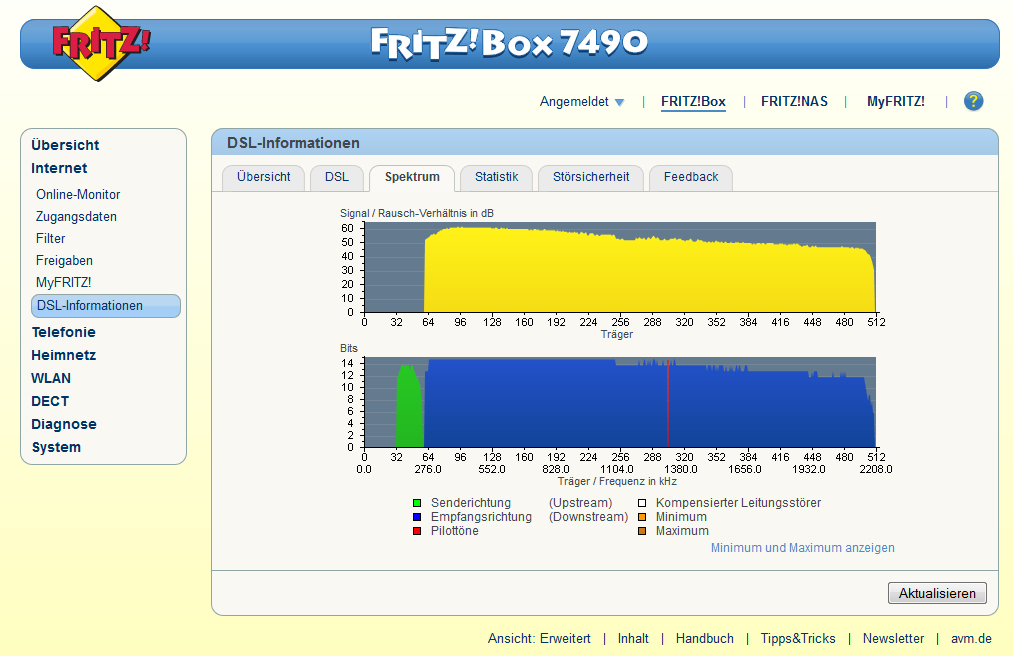Click the '(Downstream)' legend text
The image size is (1013, 656).
point(588,517)
